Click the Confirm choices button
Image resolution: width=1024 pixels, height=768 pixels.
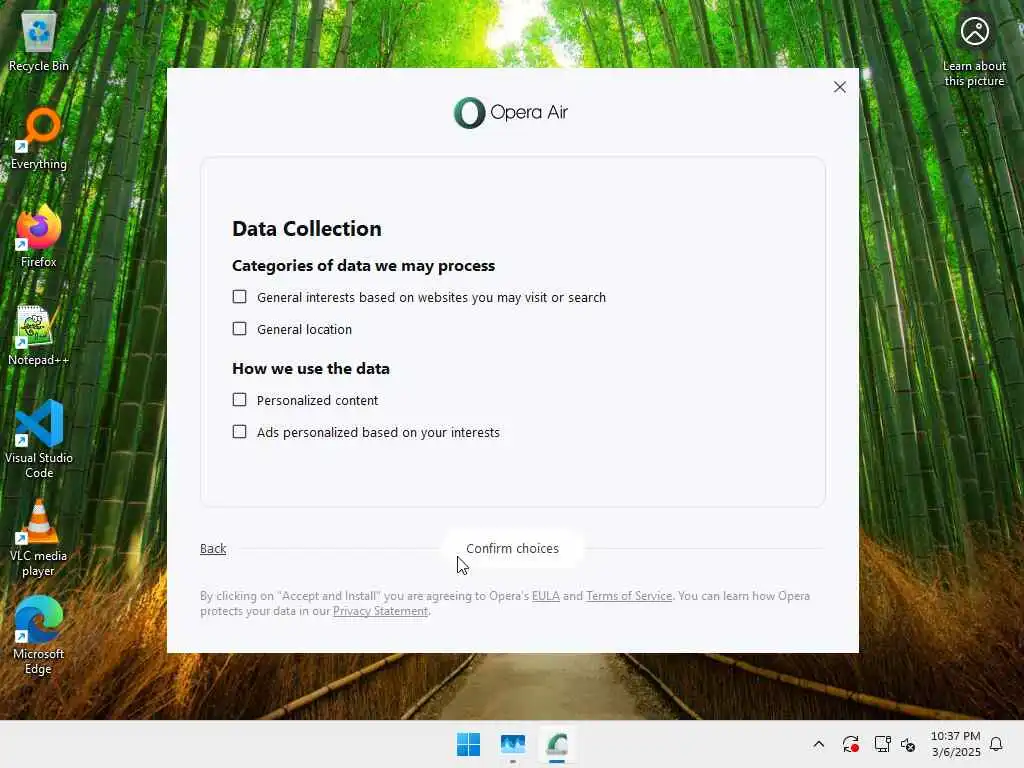click(513, 549)
